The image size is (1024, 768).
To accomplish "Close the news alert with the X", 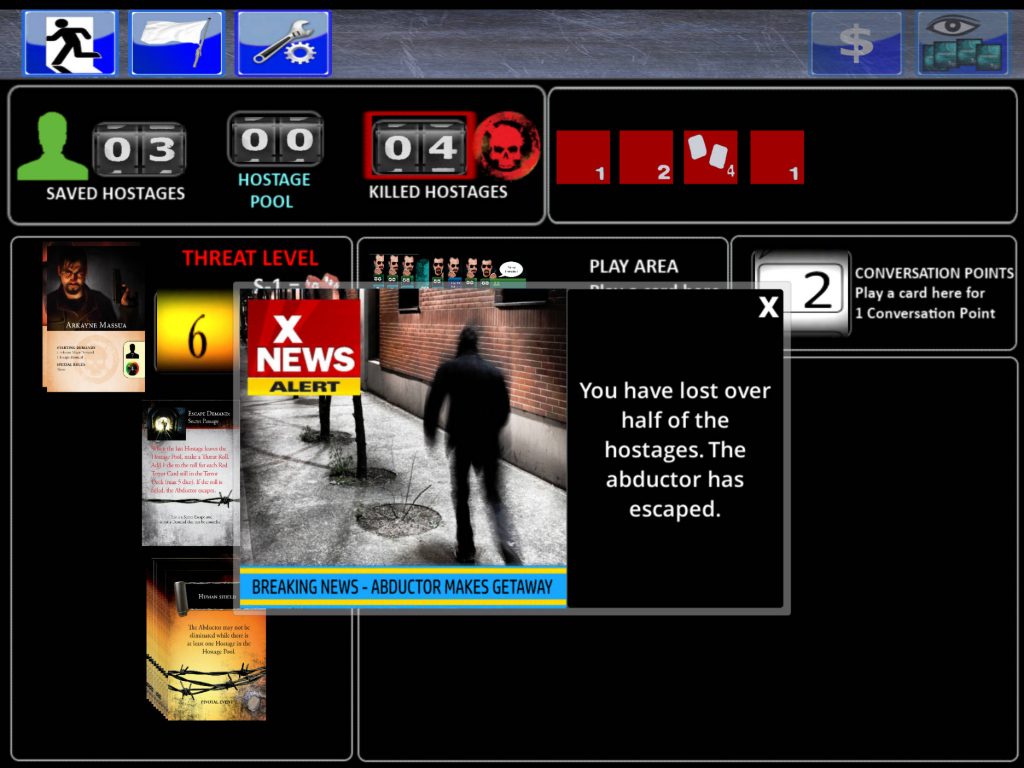I will [769, 306].
